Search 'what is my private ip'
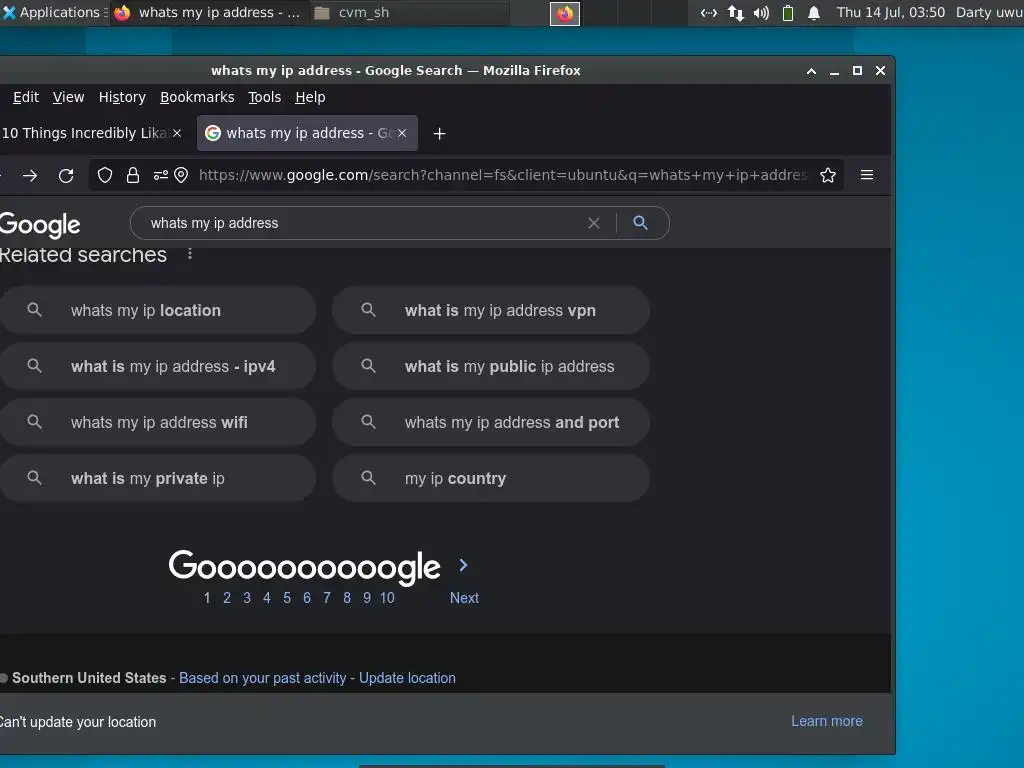Image resolution: width=1024 pixels, height=768 pixels. click(158, 479)
